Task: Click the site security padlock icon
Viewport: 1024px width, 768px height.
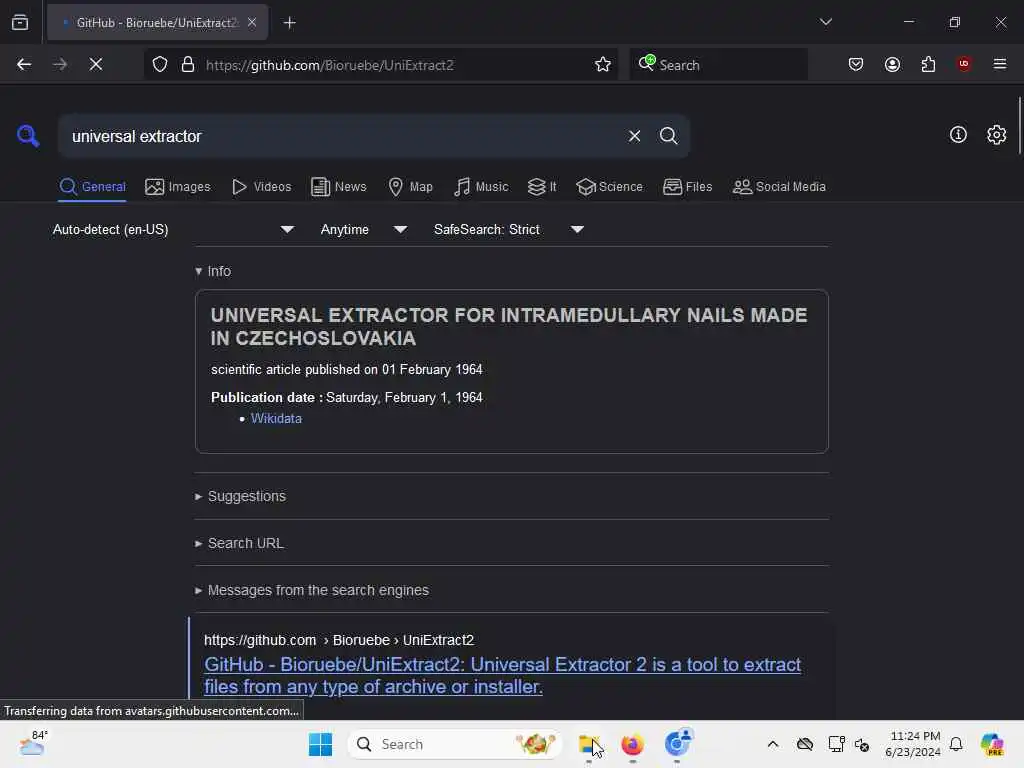Action: [188, 65]
